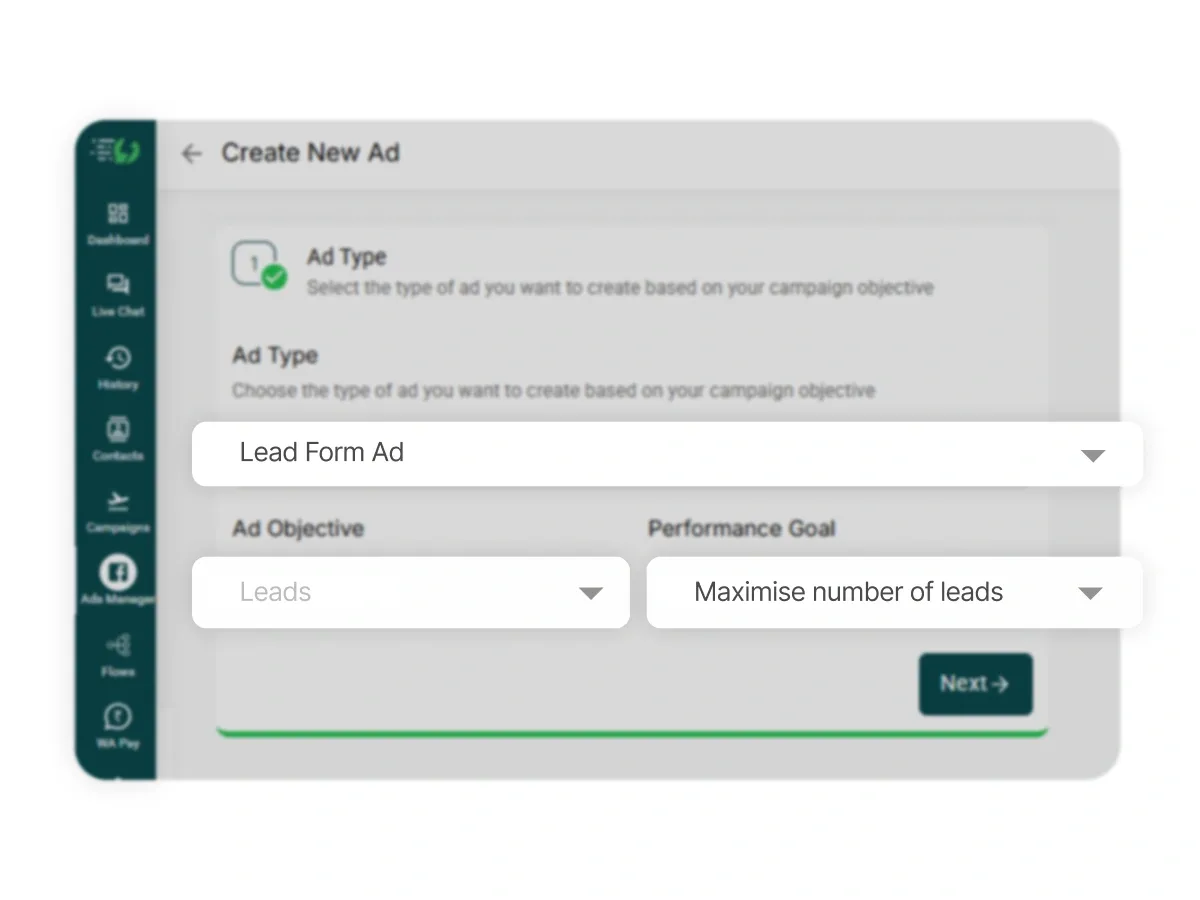Viewport: 1200px width, 900px height.
Task: Open the Flows section
Action: tap(117, 650)
